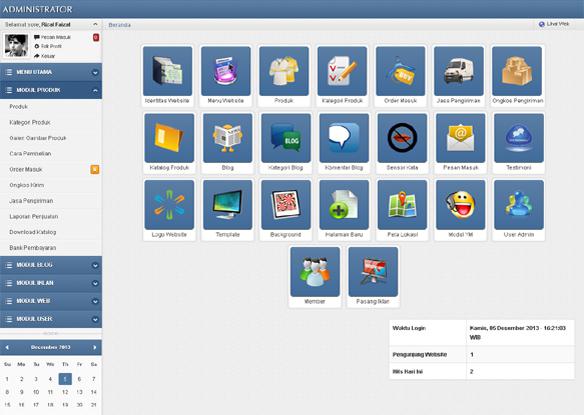Screen dimensions: 584x415
Task: Open the Kategori Produk checklist icon
Action: tap(342, 71)
